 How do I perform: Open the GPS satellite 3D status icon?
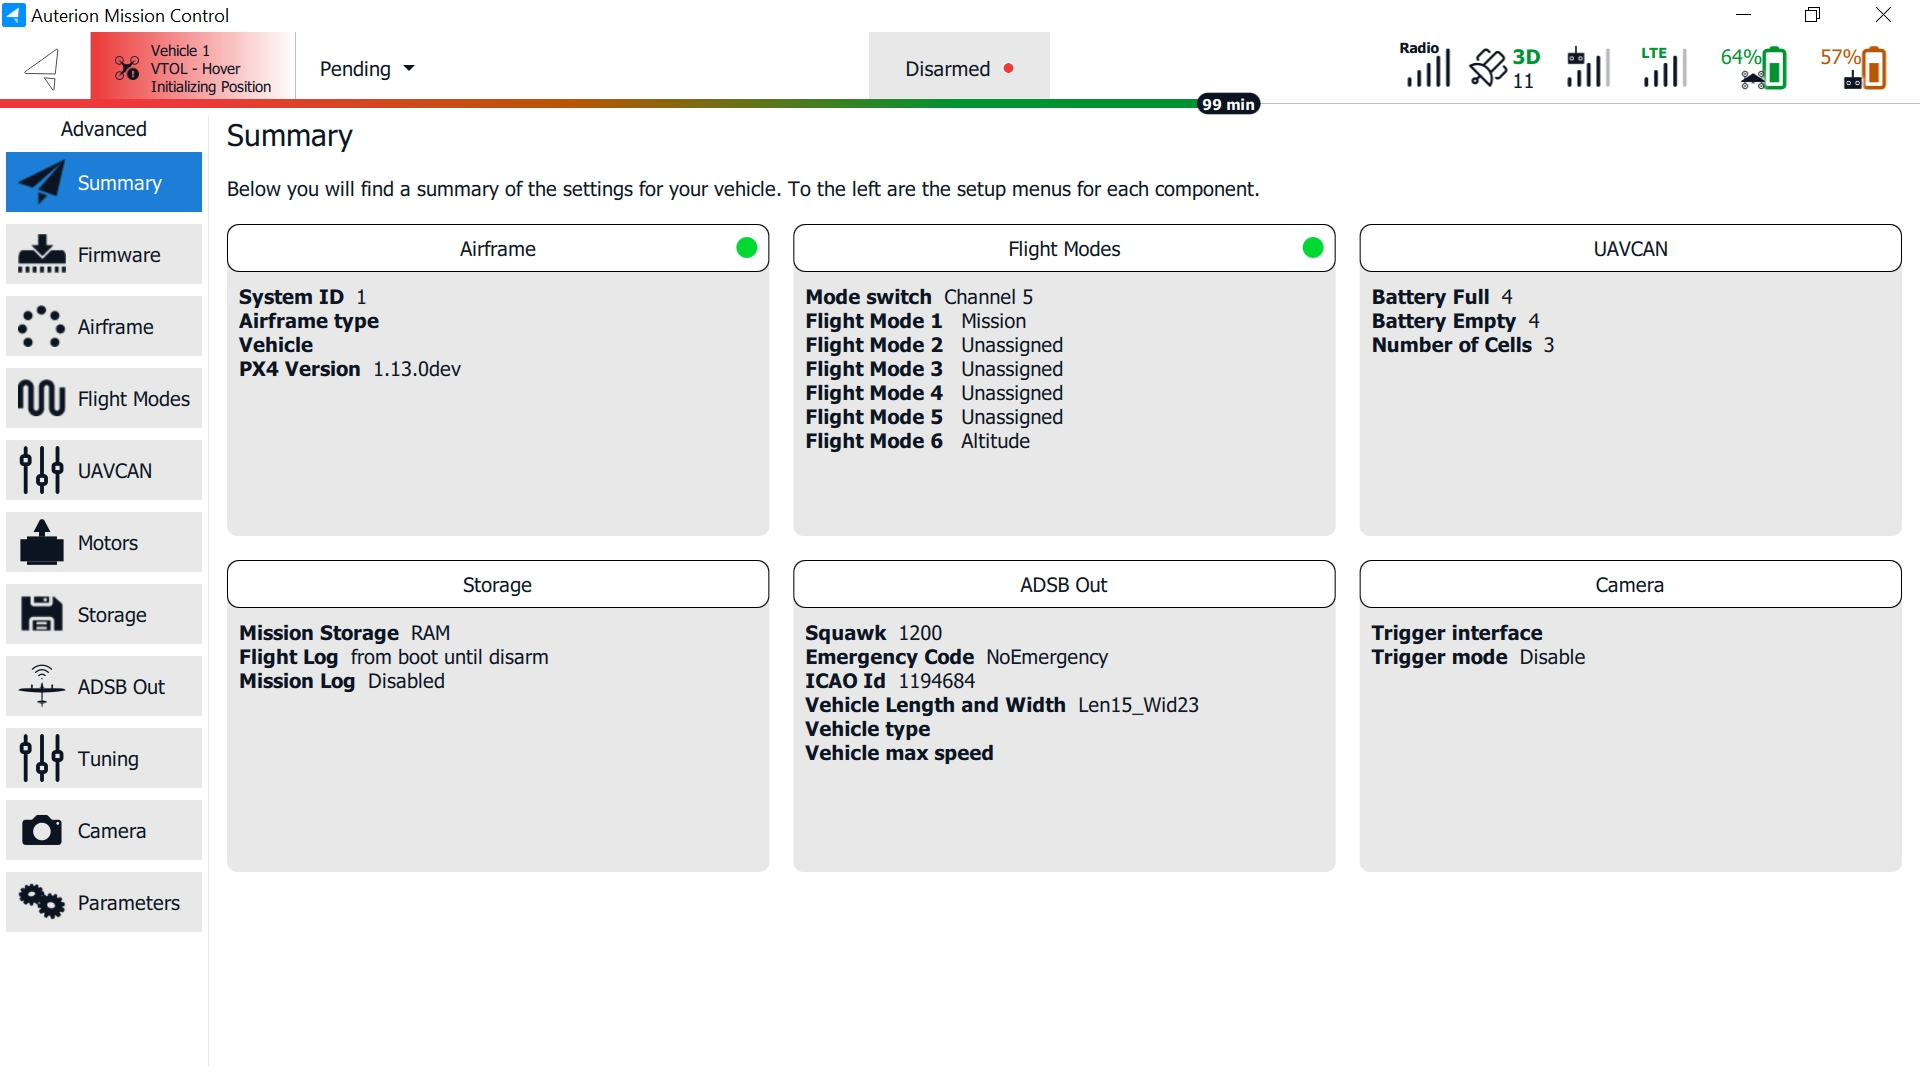click(x=1504, y=68)
